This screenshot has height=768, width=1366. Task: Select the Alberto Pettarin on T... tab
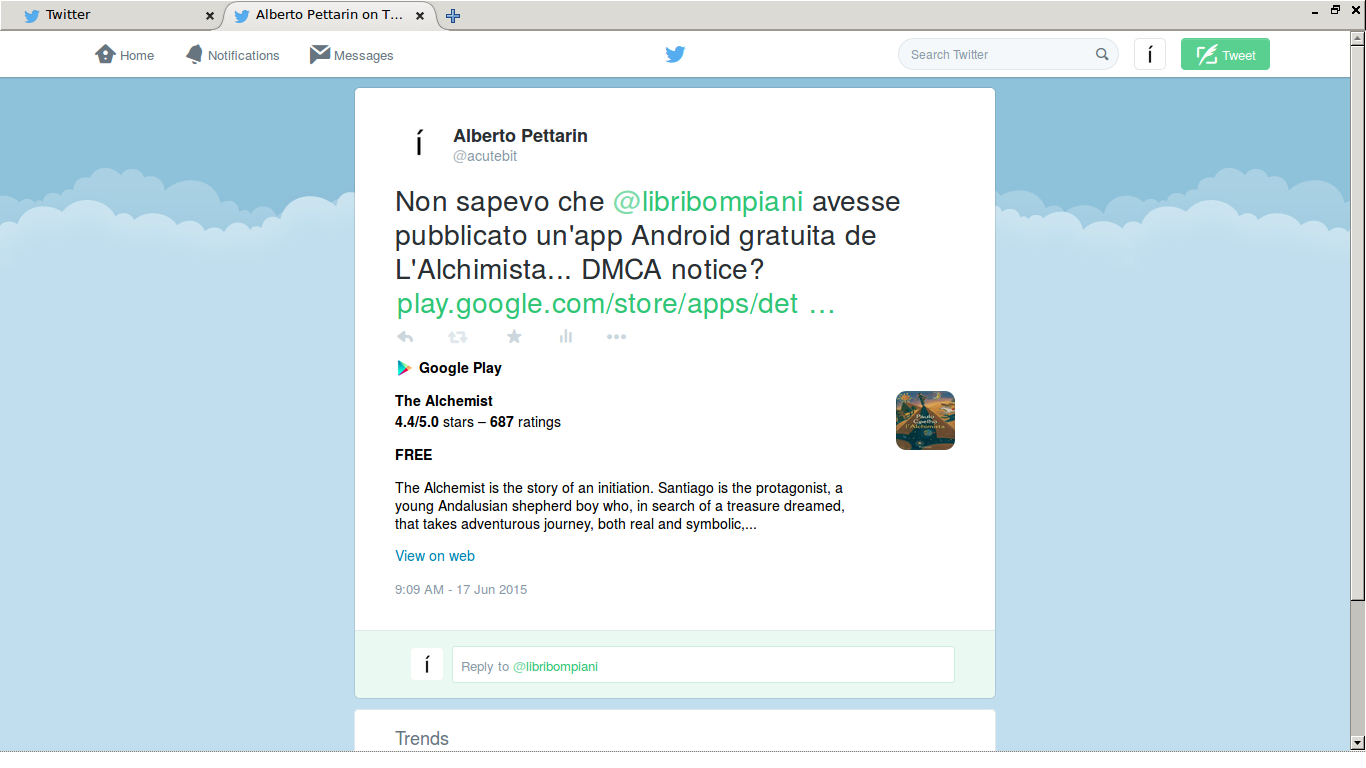329,15
